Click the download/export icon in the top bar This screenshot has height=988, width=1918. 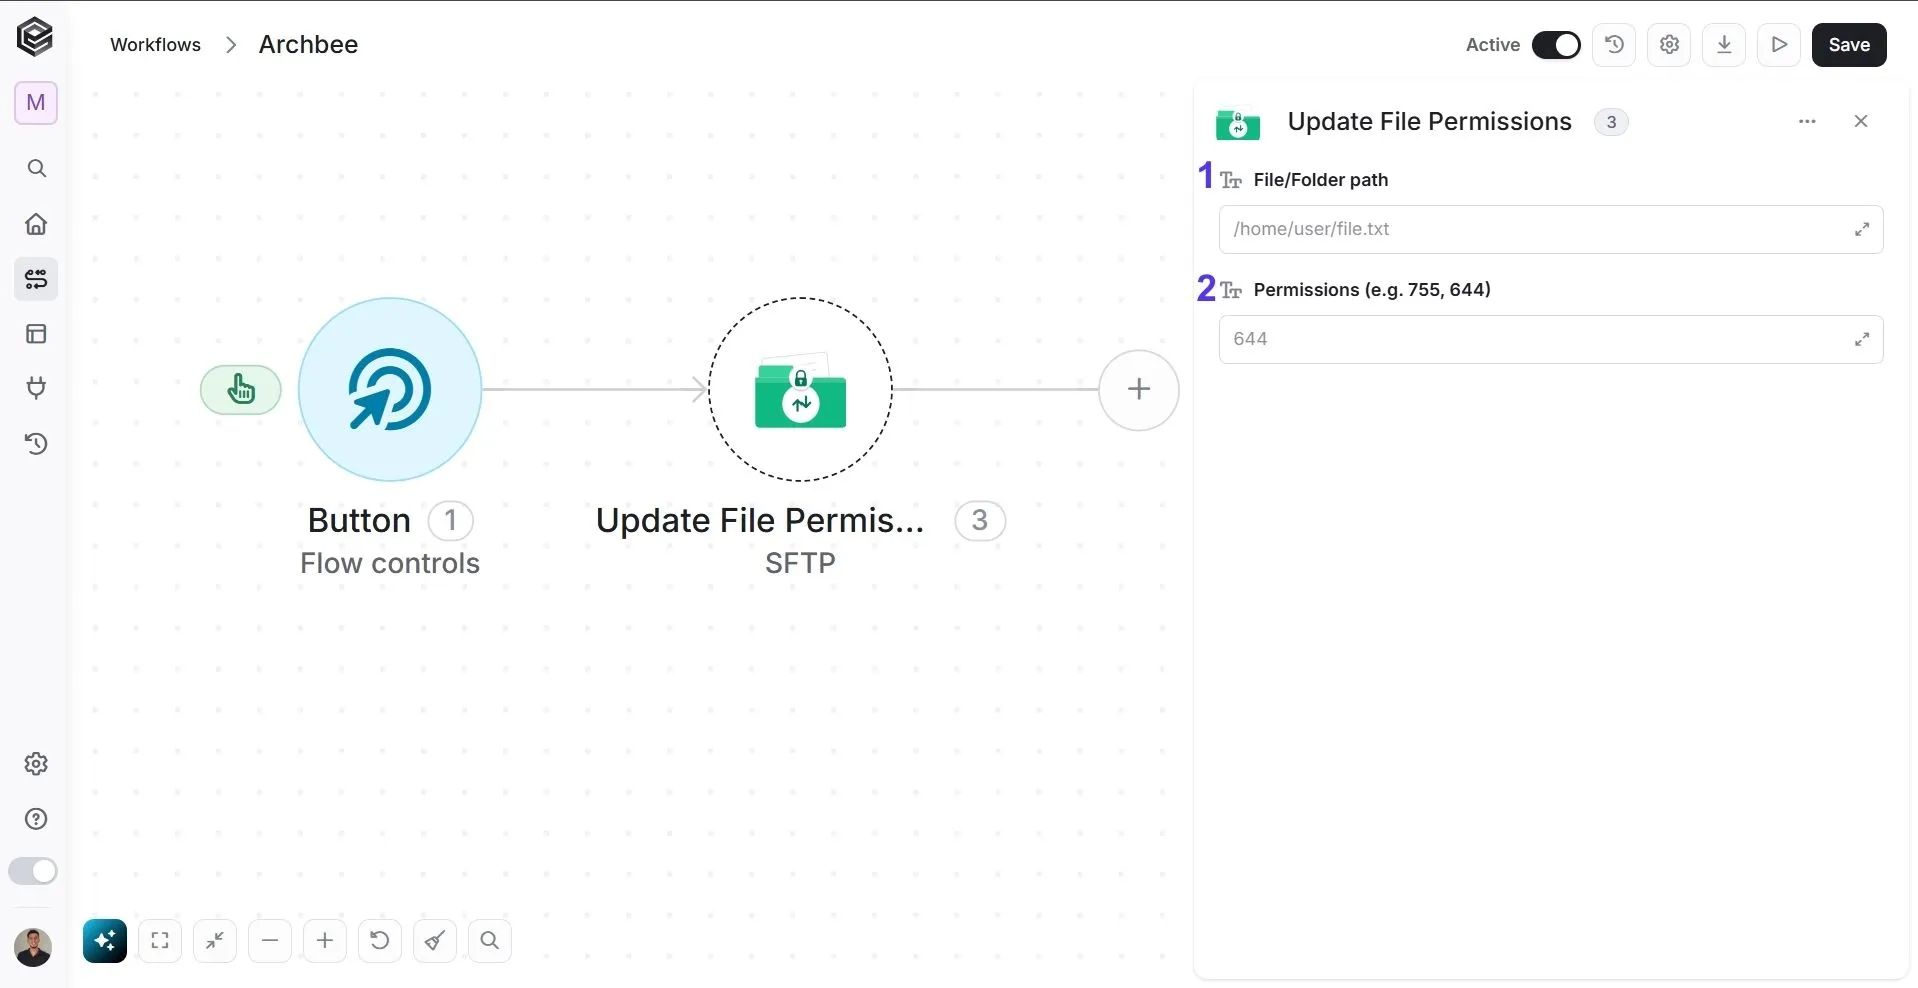pyautogui.click(x=1724, y=45)
